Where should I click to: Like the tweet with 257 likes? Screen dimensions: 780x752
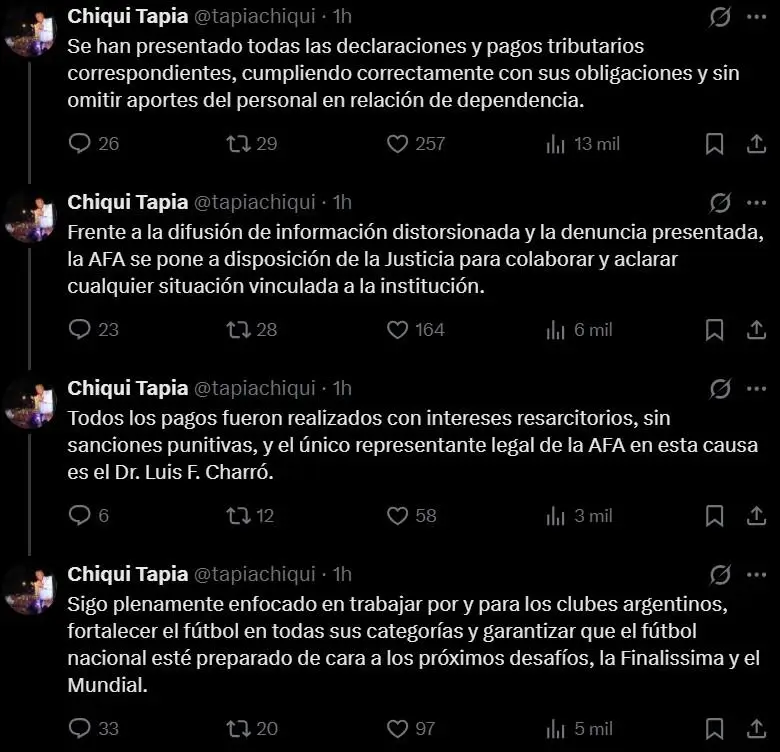coord(398,144)
